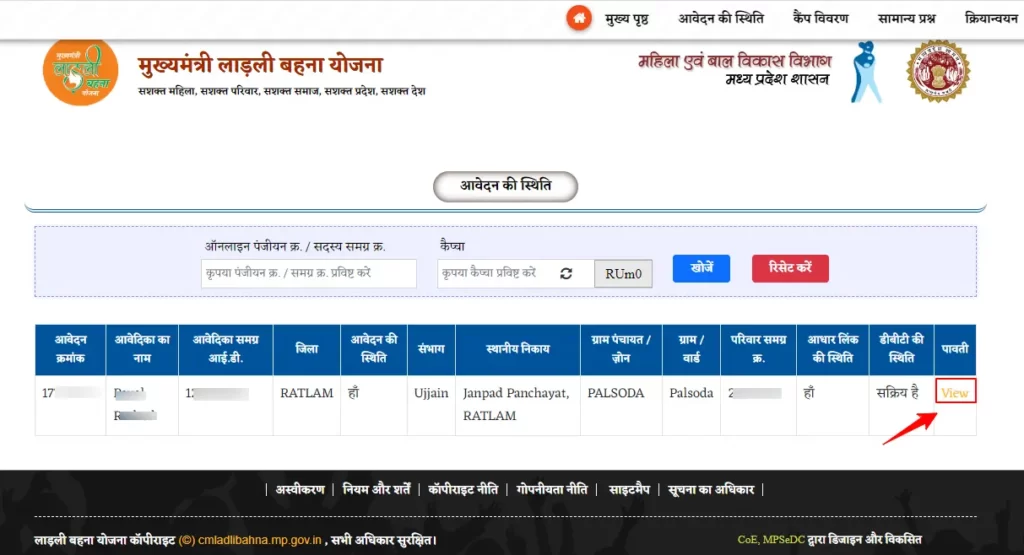
Task: Click the red रिसेट करें button
Action: (x=790, y=268)
